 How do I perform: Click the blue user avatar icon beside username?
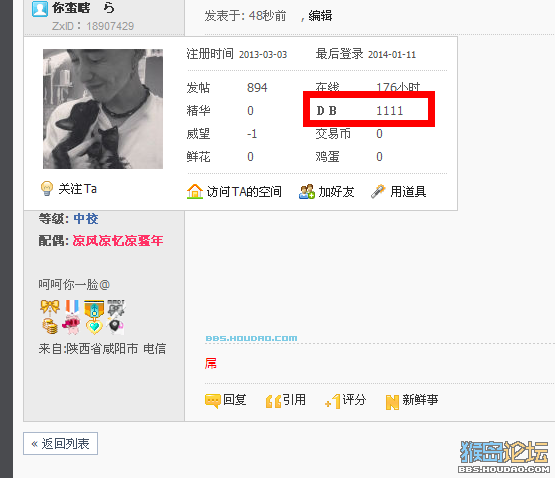click(x=40, y=8)
